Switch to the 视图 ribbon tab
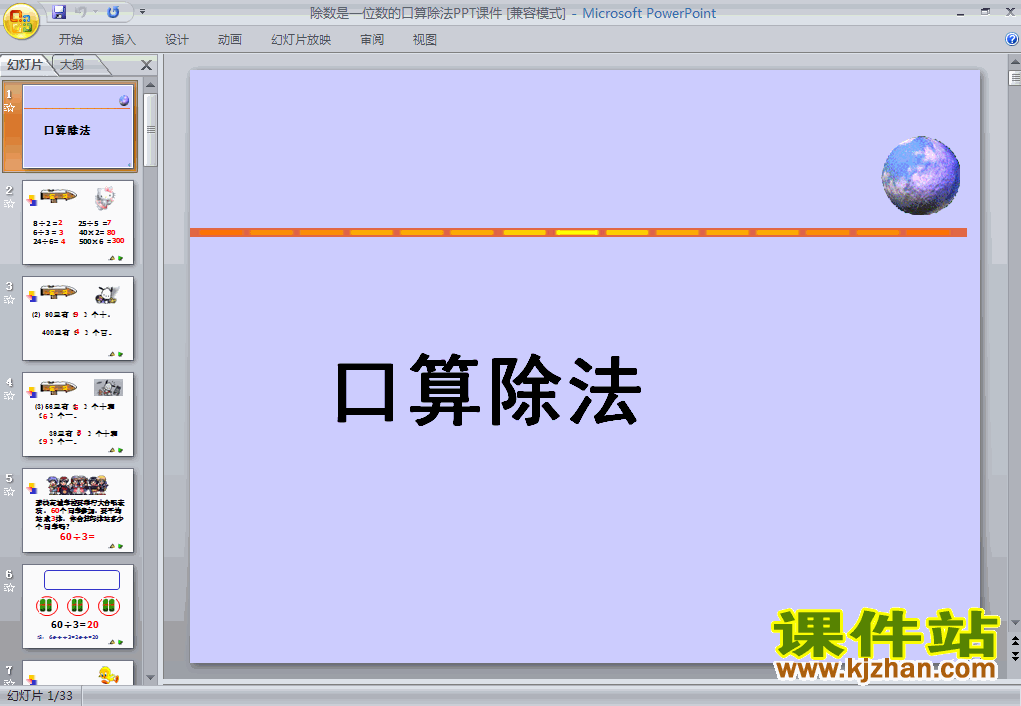 tap(425, 40)
